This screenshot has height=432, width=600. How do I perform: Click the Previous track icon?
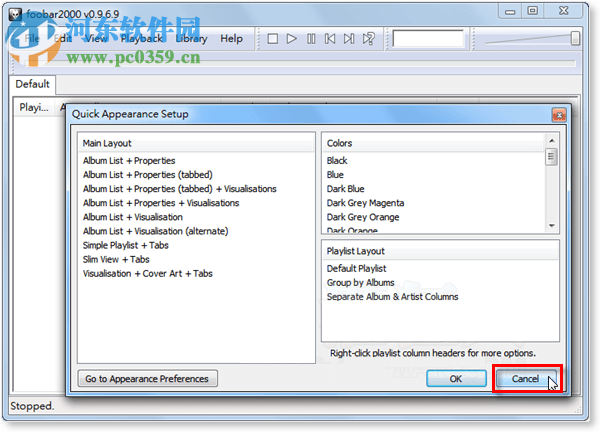tap(330, 39)
